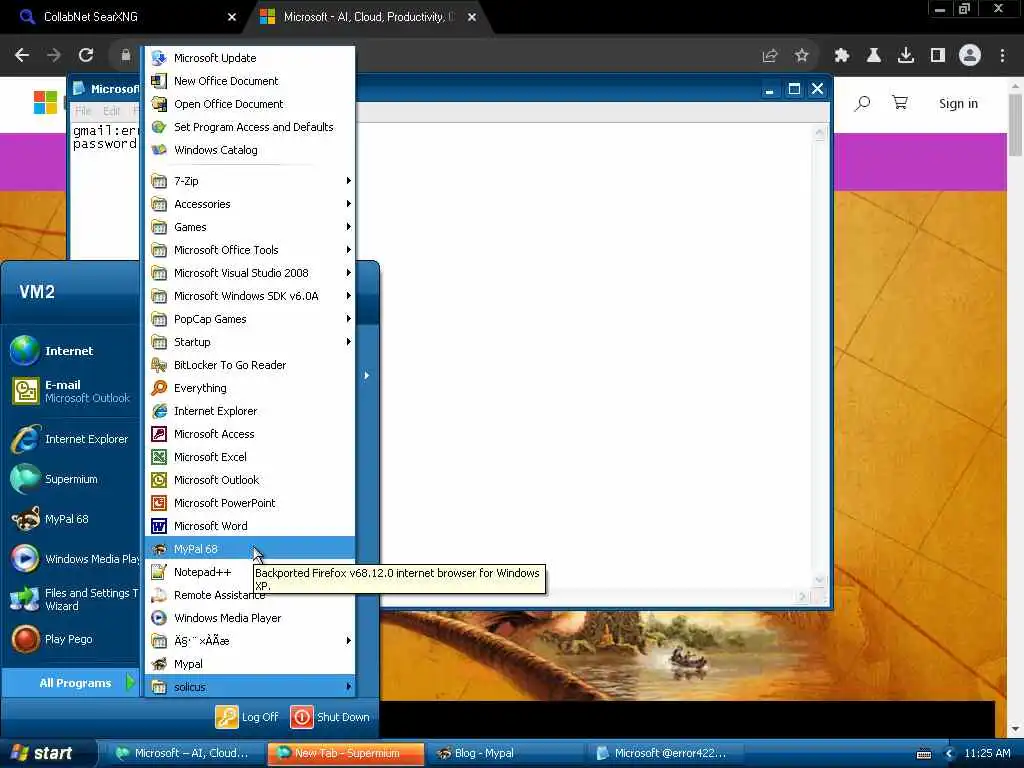Click the Sign in link

click(x=958, y=103)
